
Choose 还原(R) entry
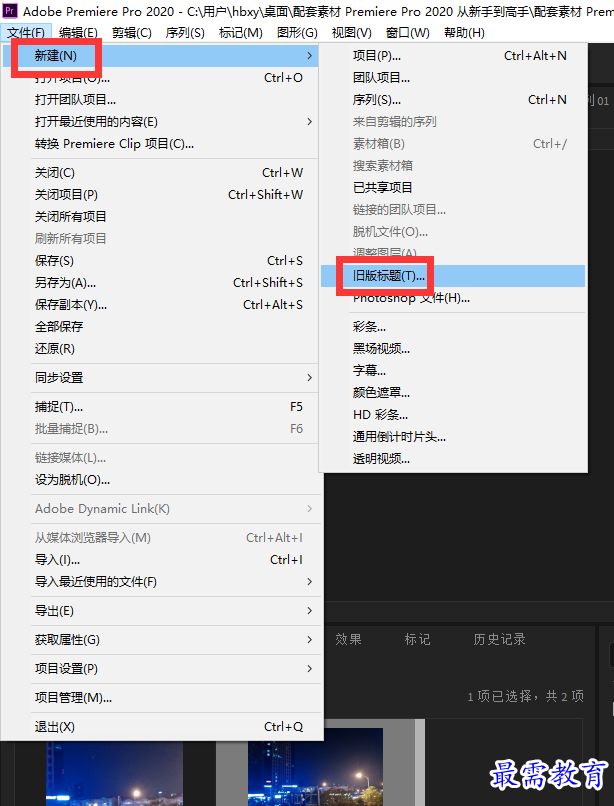coord(160,349)
